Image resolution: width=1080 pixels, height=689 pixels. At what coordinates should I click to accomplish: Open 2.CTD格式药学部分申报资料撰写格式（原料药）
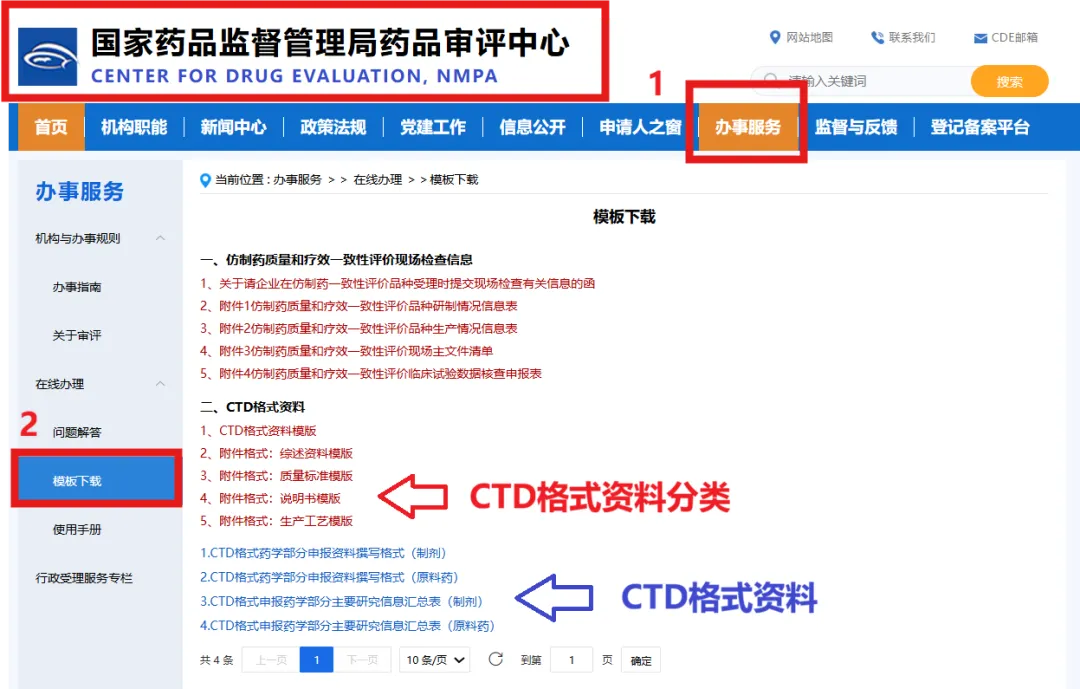coord(329,577)
